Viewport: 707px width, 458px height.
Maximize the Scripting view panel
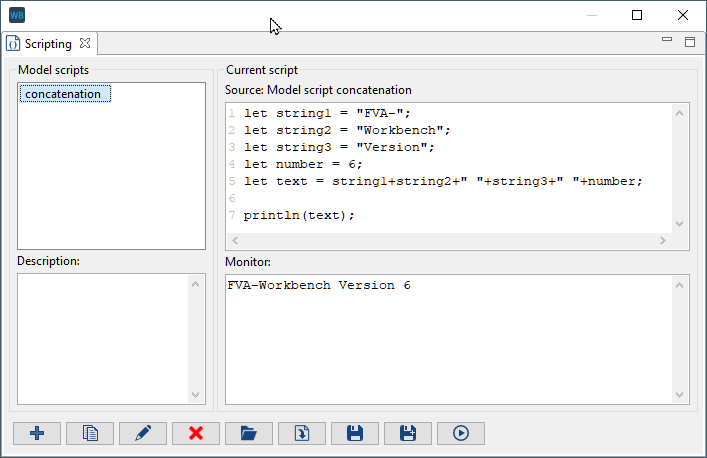coord(689,41)
